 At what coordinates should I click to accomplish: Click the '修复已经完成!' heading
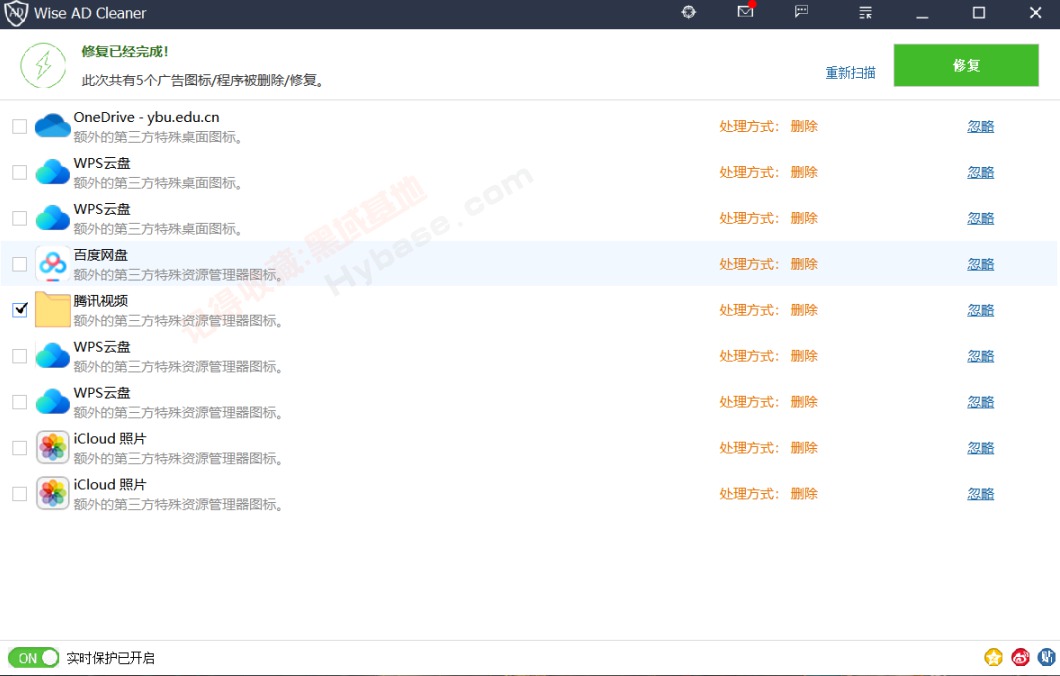pos(125,51)
